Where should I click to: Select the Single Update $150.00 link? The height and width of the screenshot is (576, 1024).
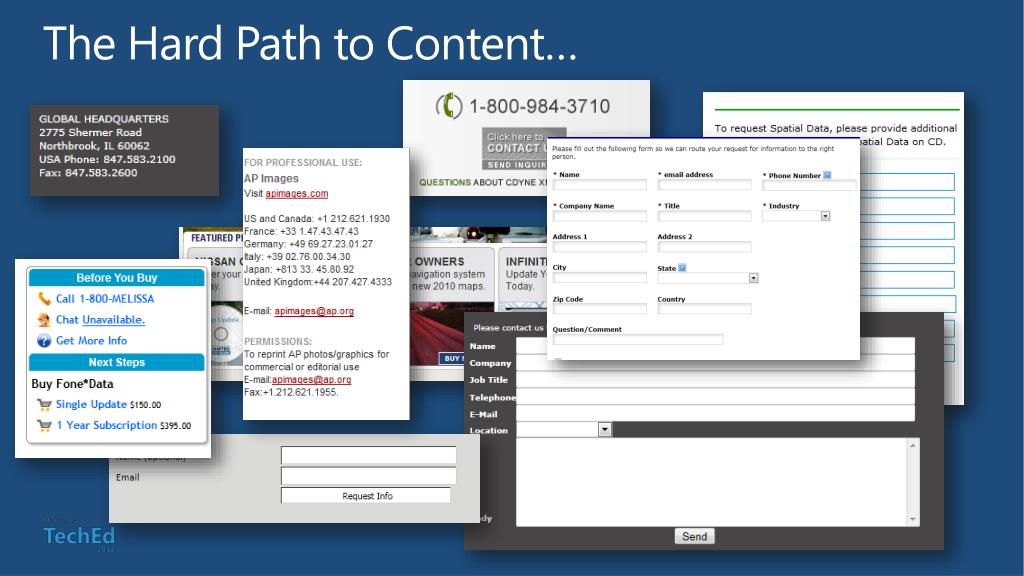[108, 404]
